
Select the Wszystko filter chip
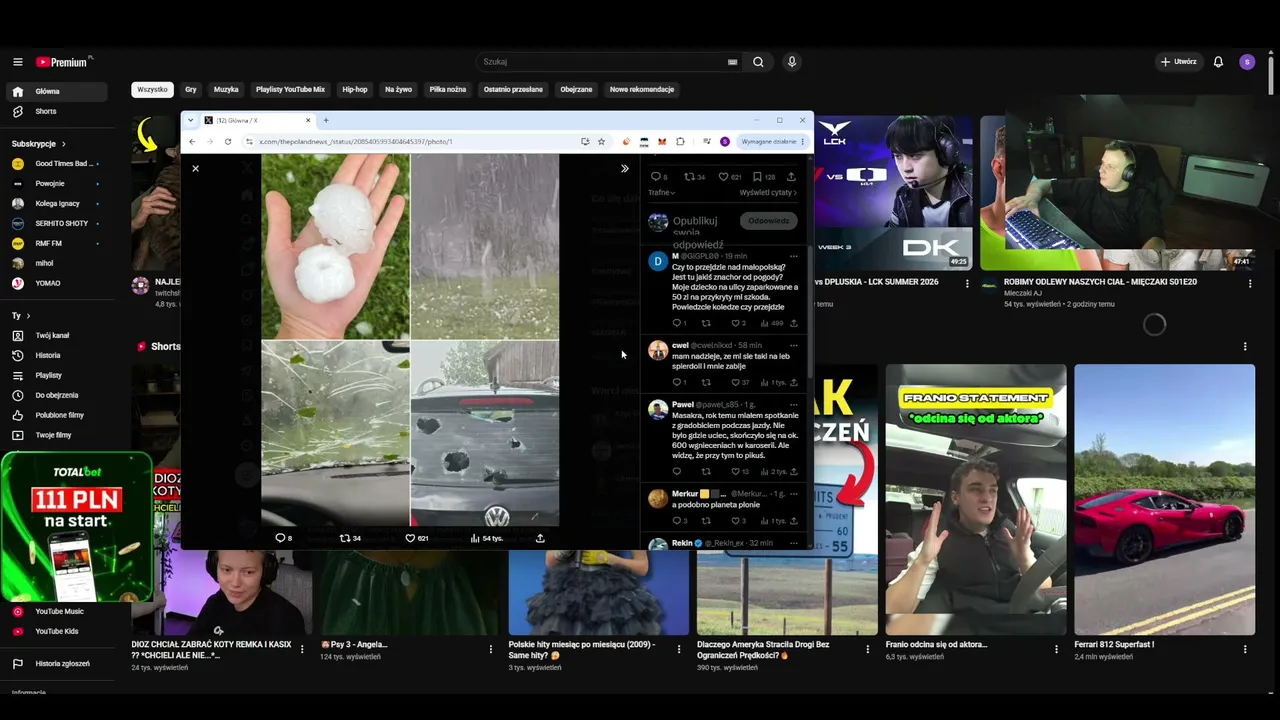click(x=152, y=90)
